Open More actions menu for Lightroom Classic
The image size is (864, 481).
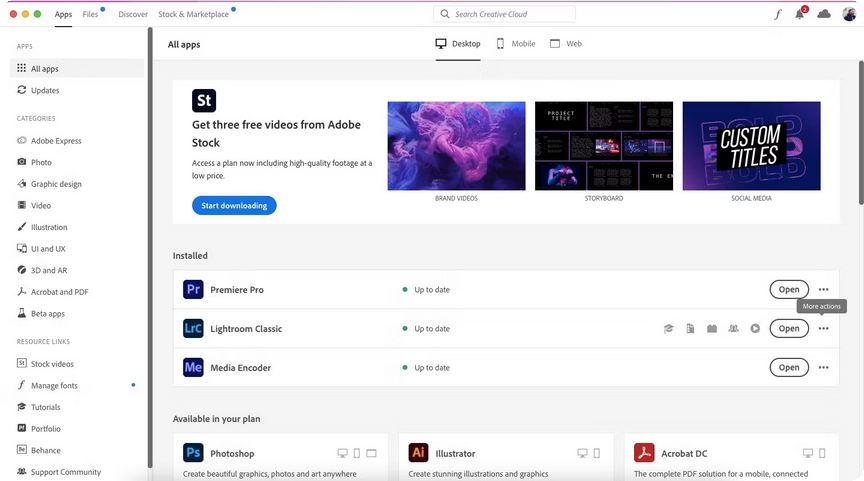click(823, 329)
